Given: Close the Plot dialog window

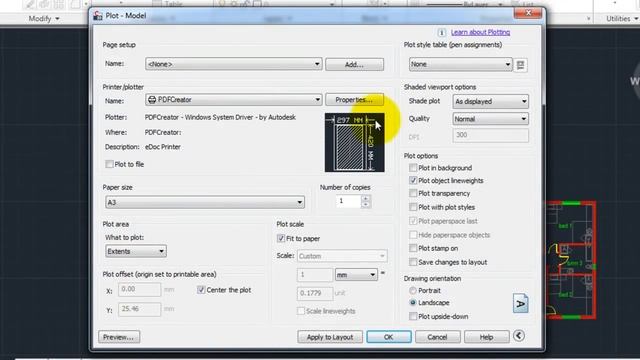Looking at the screenshot, I should [528, 13].
